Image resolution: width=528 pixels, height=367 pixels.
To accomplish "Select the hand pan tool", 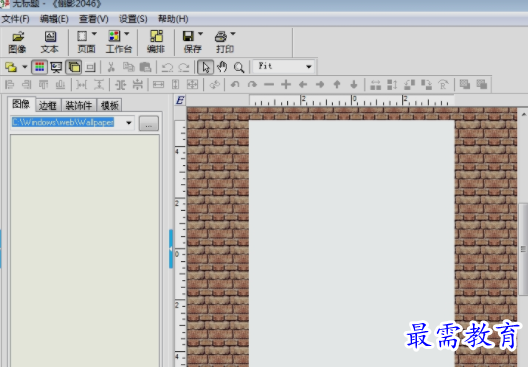I will tap(222, 67).
